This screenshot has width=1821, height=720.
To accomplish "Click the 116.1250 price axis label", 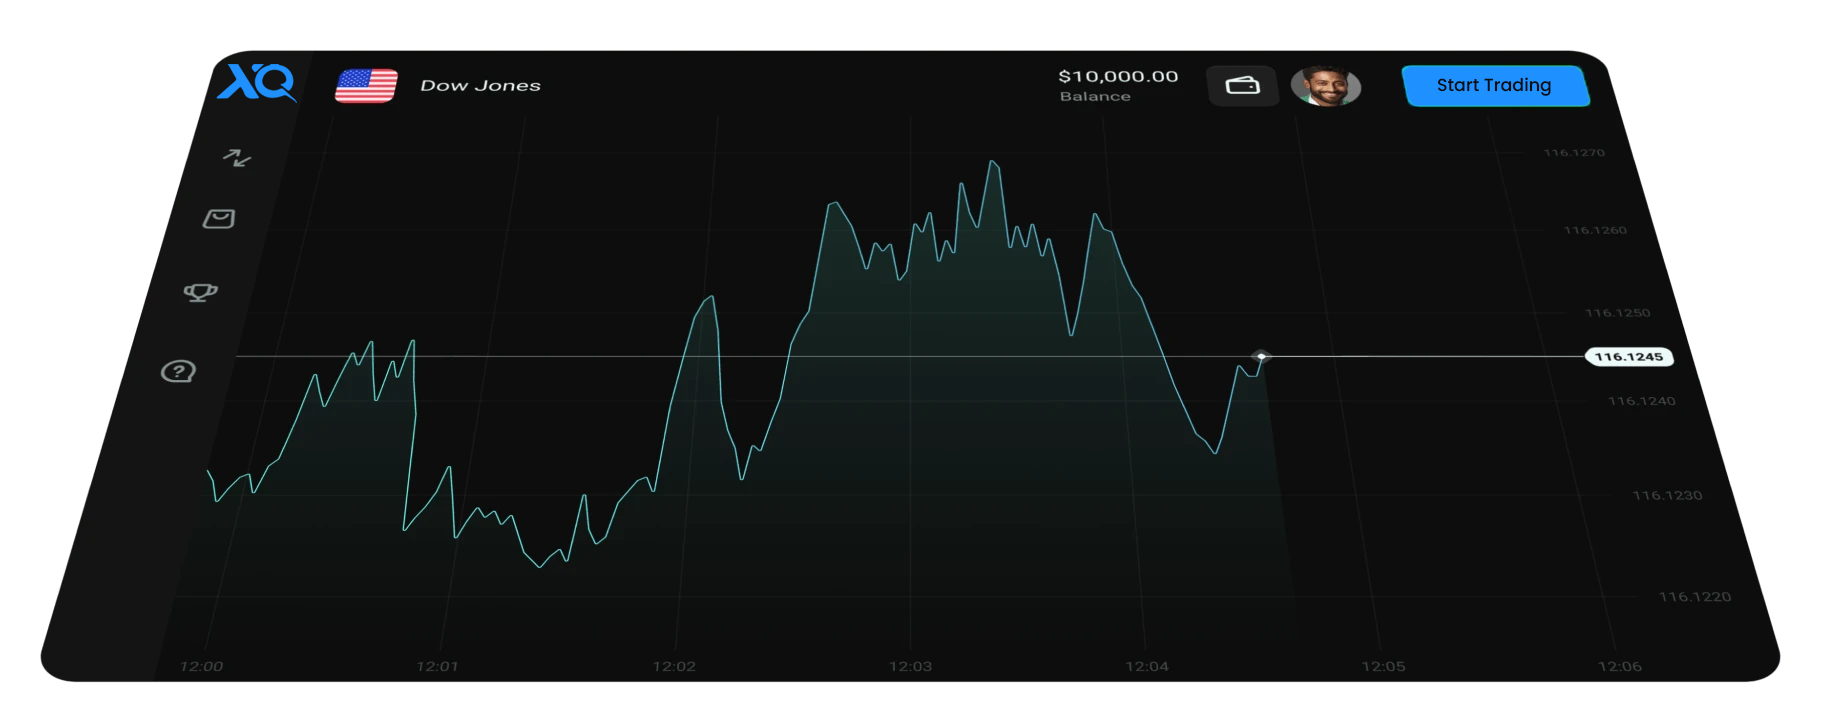I will click(x=1617, y=313).
